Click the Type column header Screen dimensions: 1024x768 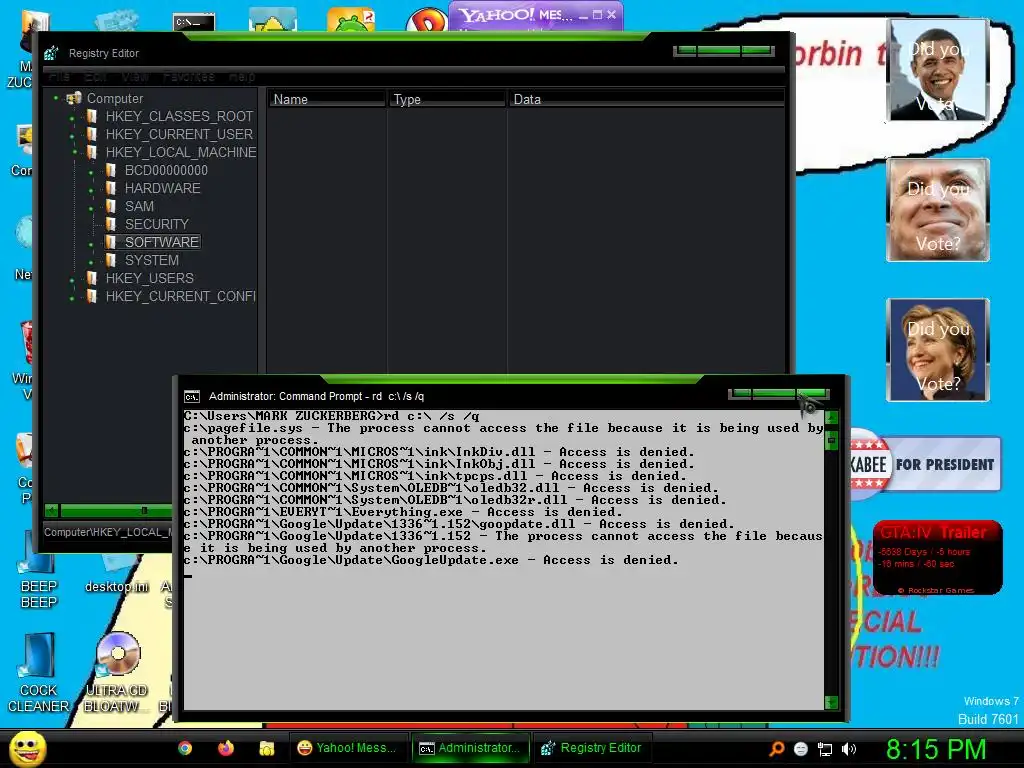[x=447, y=99]
